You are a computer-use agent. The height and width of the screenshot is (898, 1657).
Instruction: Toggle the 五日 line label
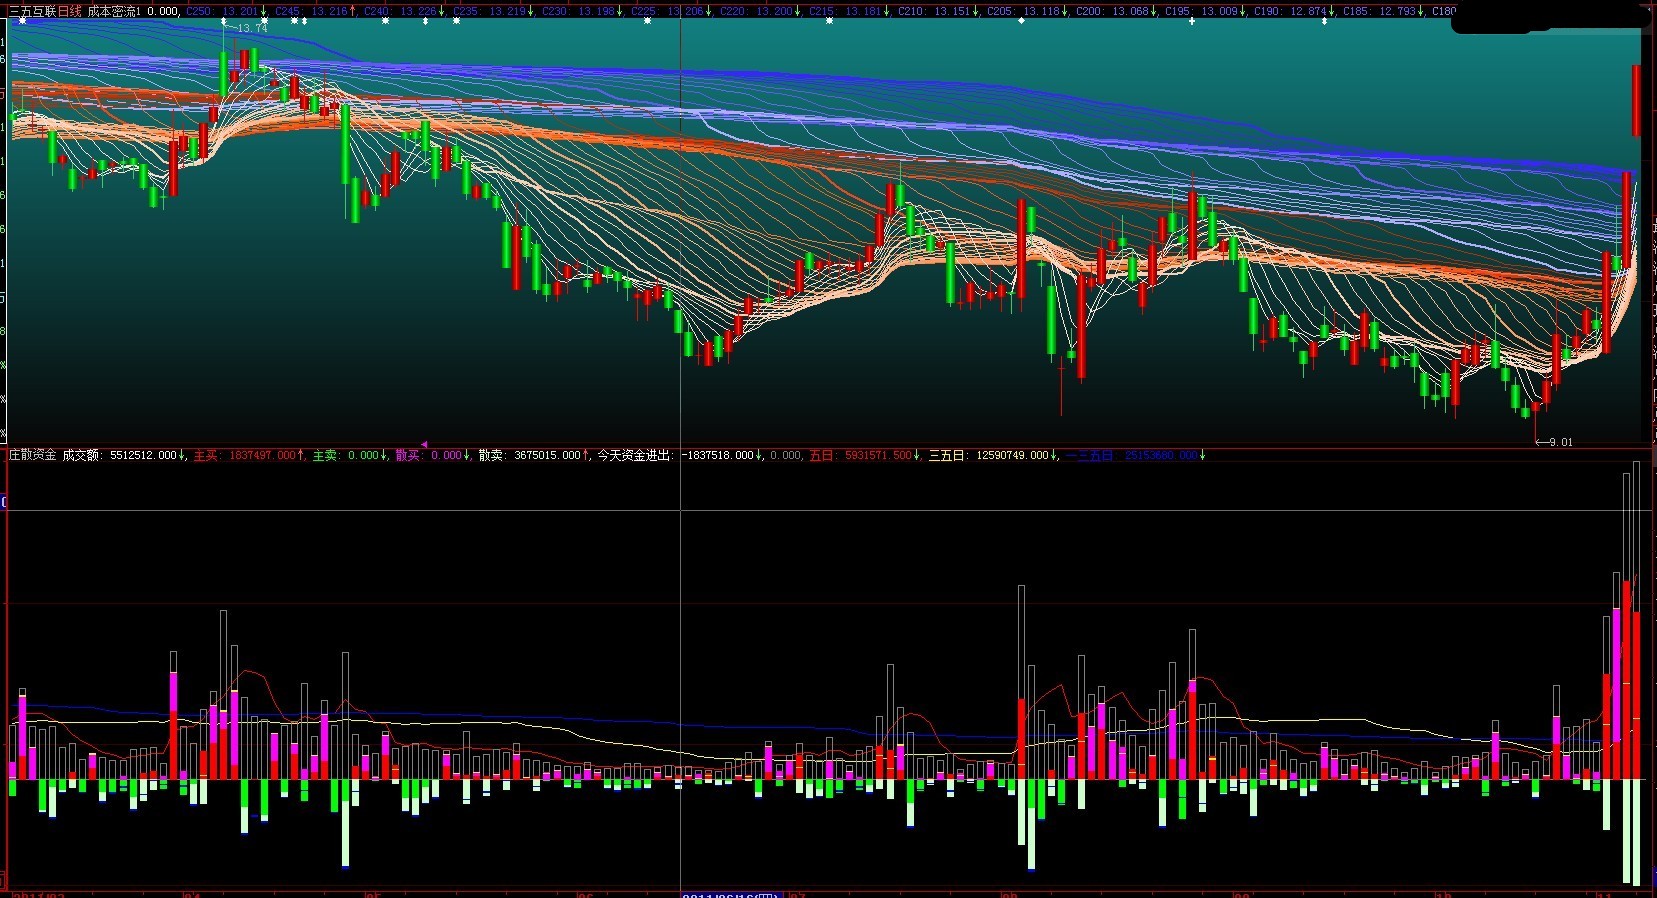859,455
